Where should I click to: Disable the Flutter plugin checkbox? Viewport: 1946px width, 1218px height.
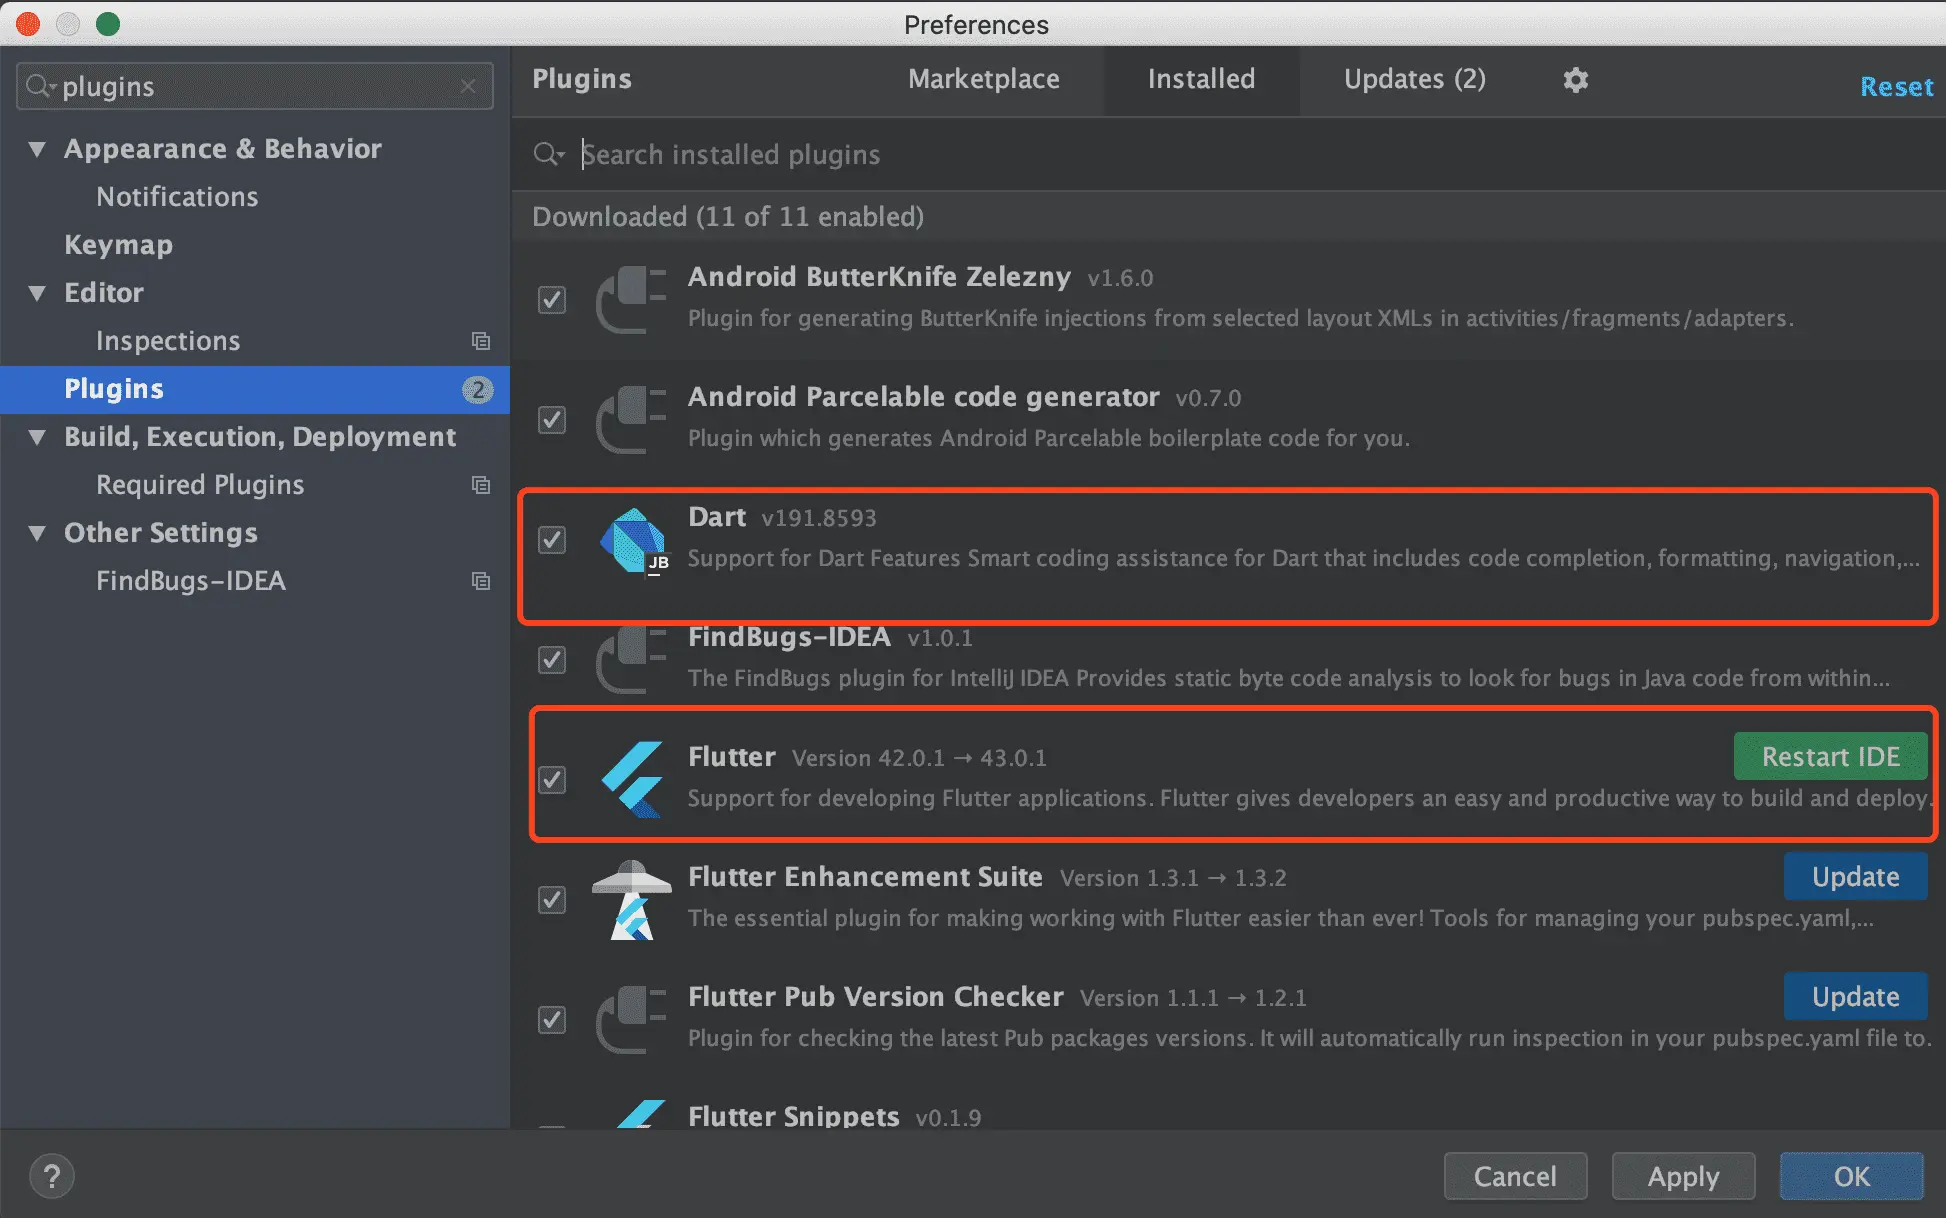pos(552,780)
